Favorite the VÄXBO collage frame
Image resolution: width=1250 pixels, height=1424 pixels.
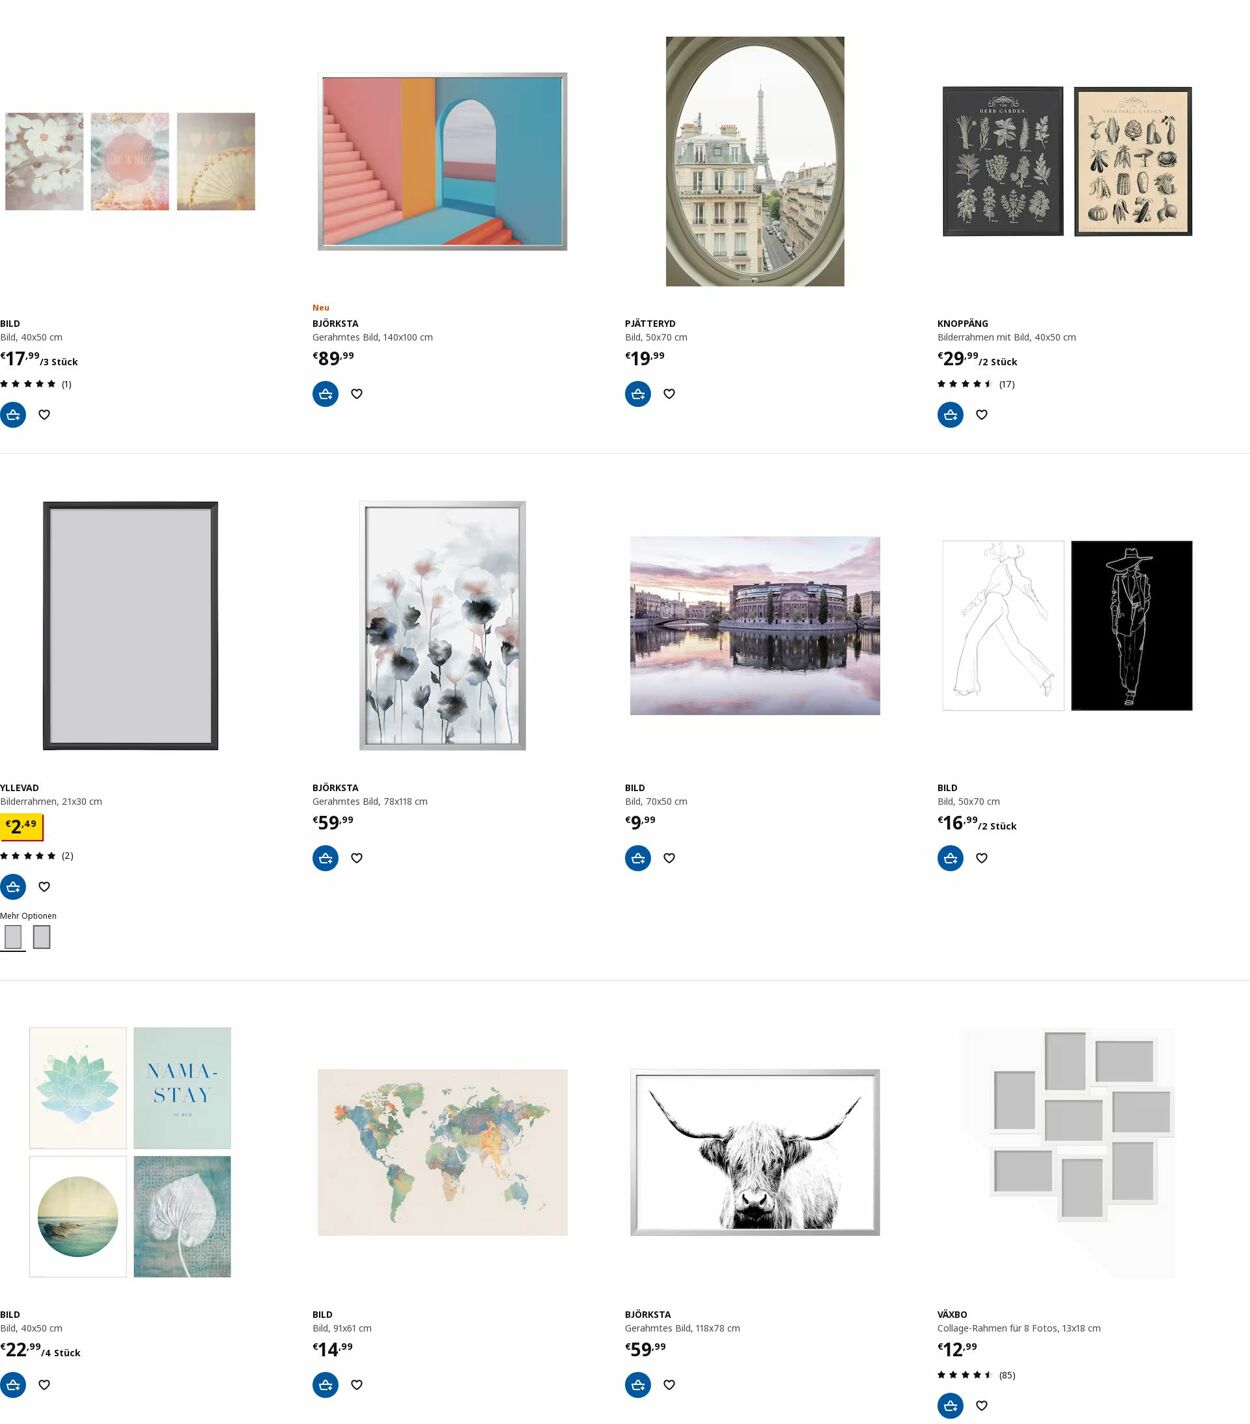click(x=982, y=1406)
